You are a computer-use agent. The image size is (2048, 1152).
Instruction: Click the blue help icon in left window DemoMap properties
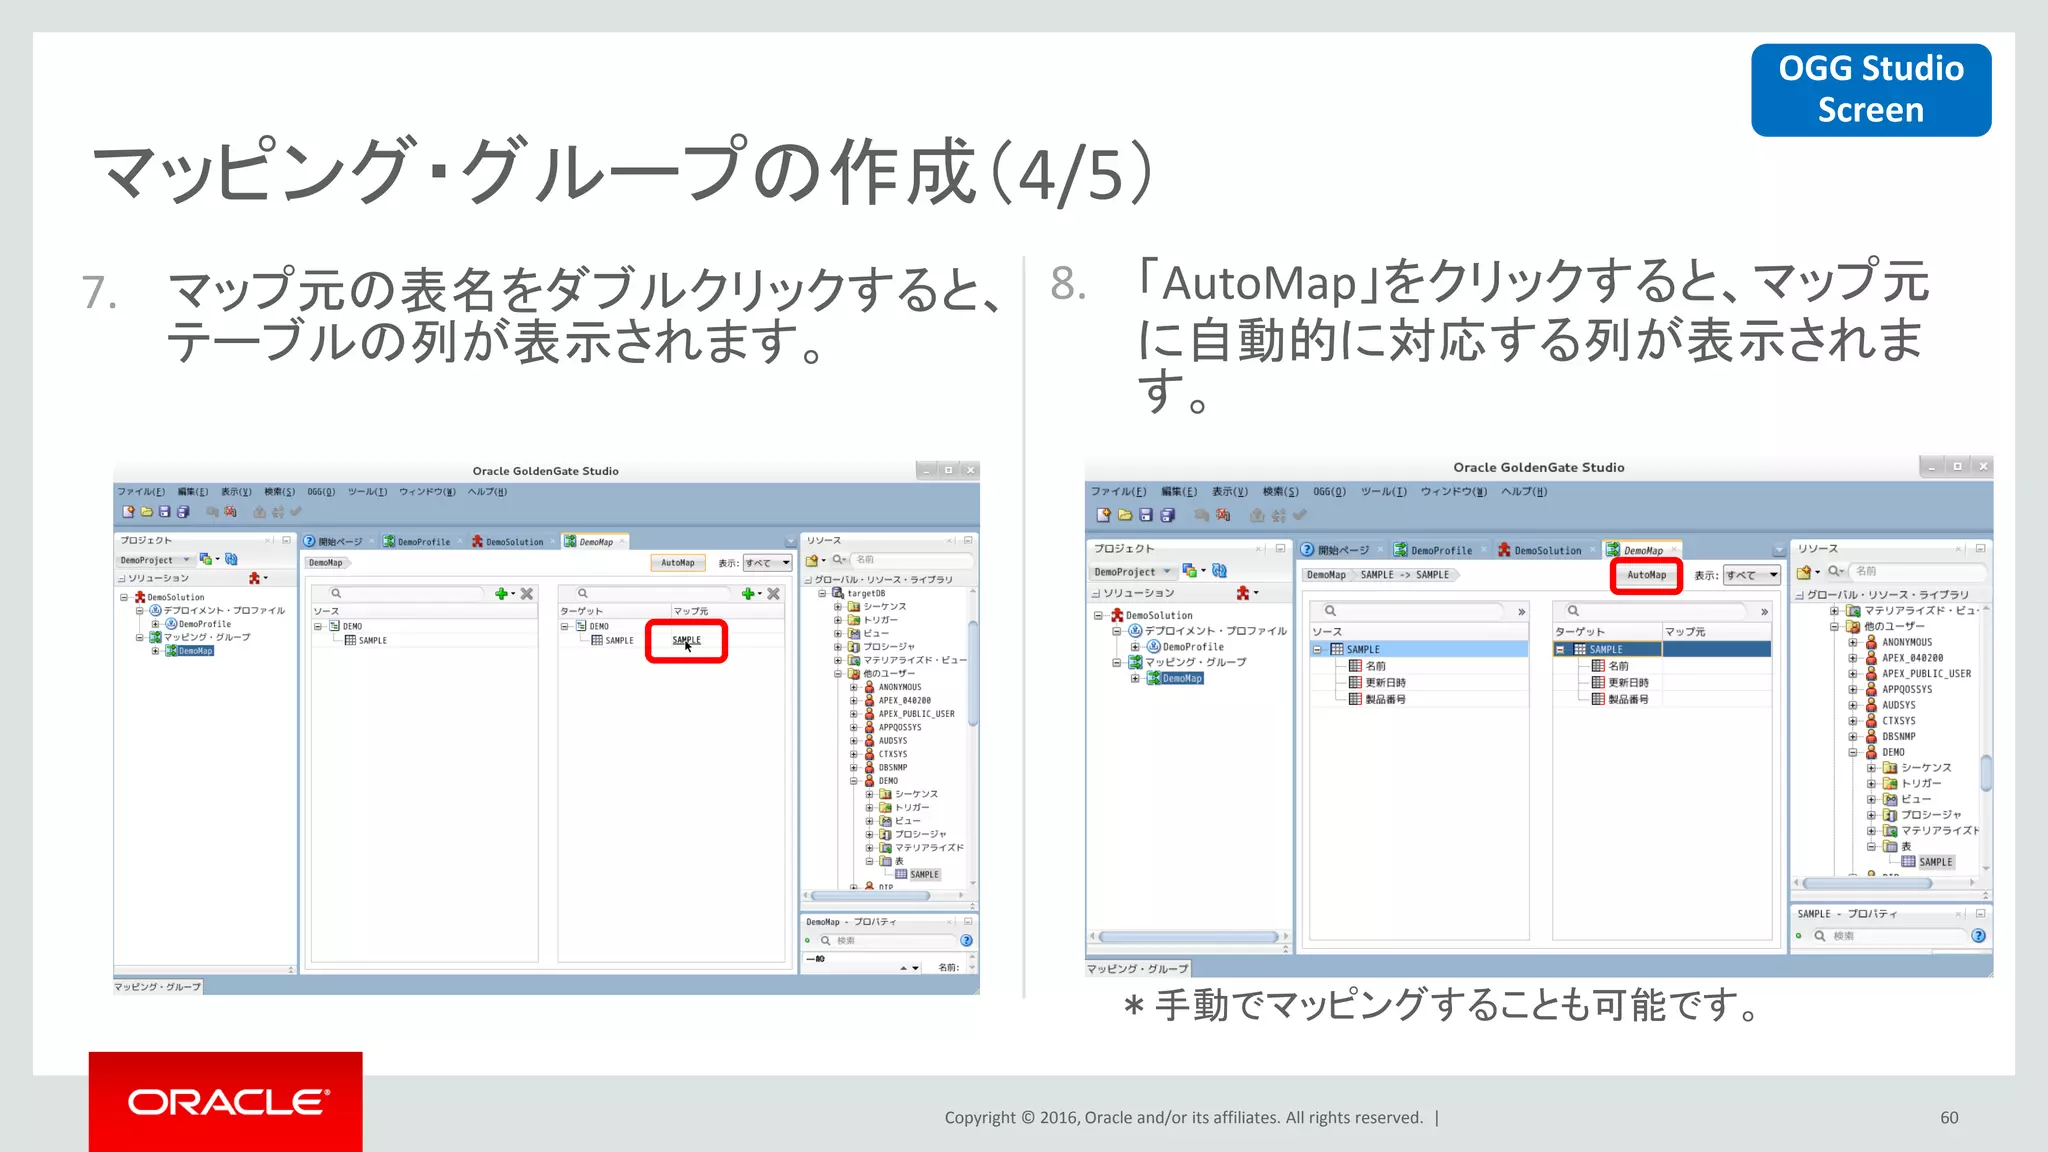tap(966, 940)
